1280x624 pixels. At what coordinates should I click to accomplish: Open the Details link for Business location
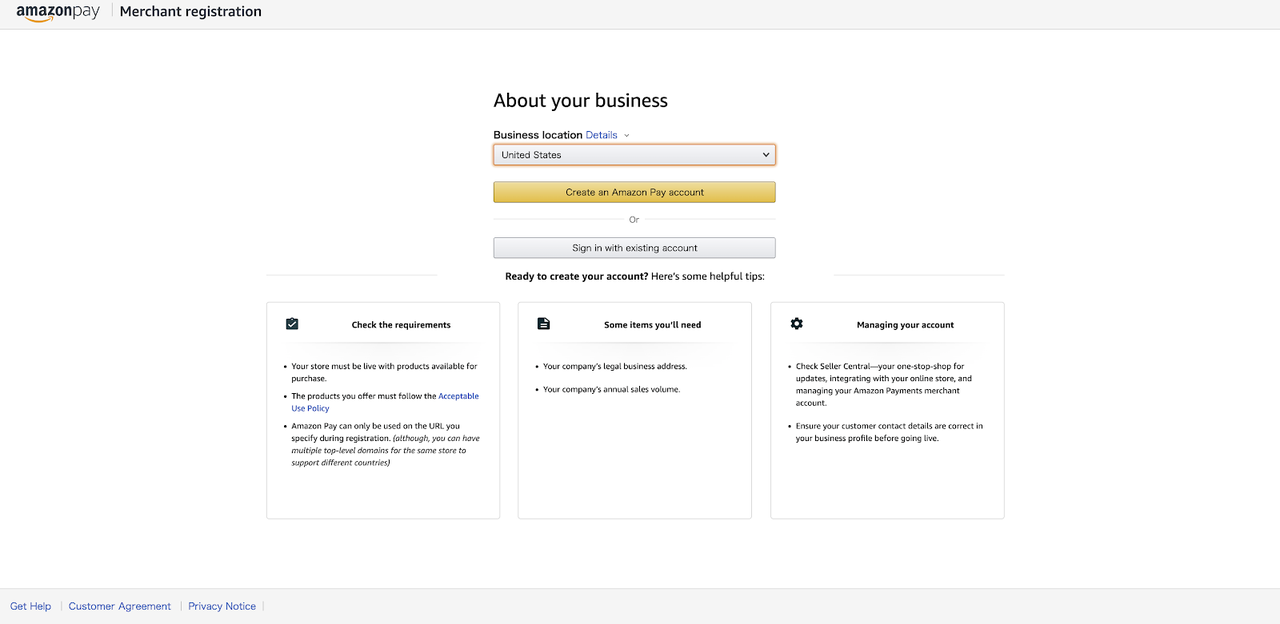pyautogui.click(x=601, y=135)
